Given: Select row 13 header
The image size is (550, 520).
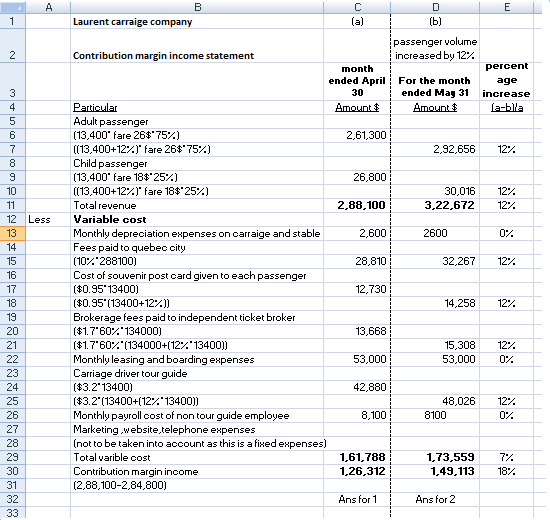Looking at the screenshot, I should (x=13, y=233).
